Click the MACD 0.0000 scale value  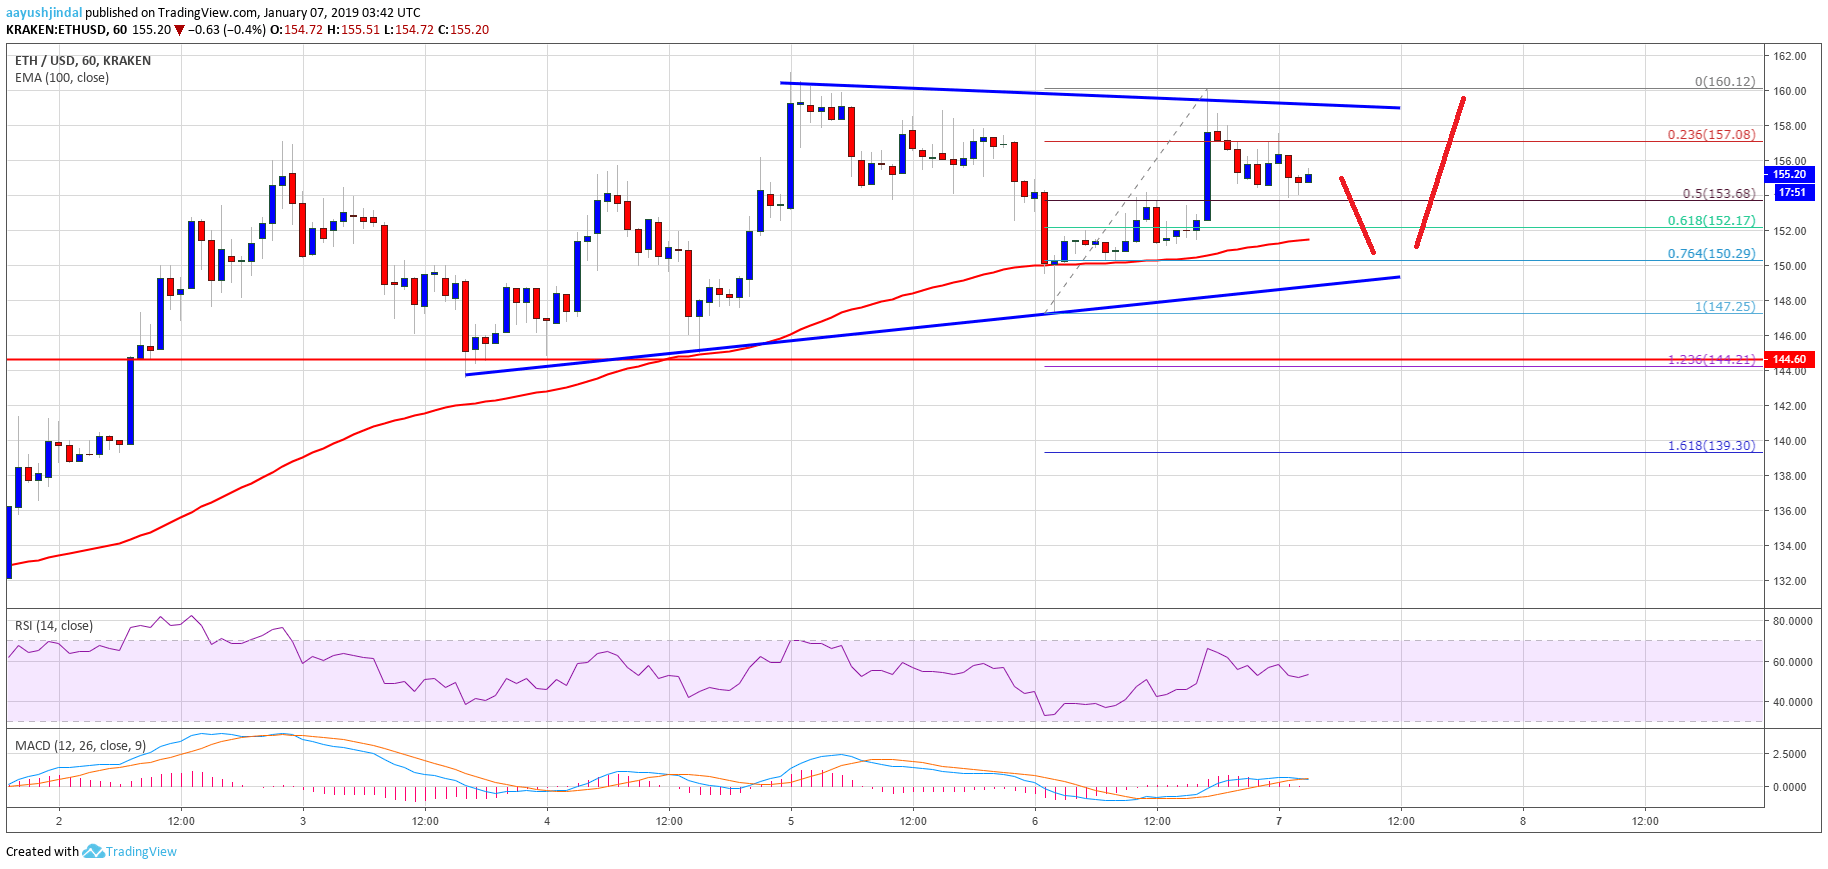[x=1790, y=787]
